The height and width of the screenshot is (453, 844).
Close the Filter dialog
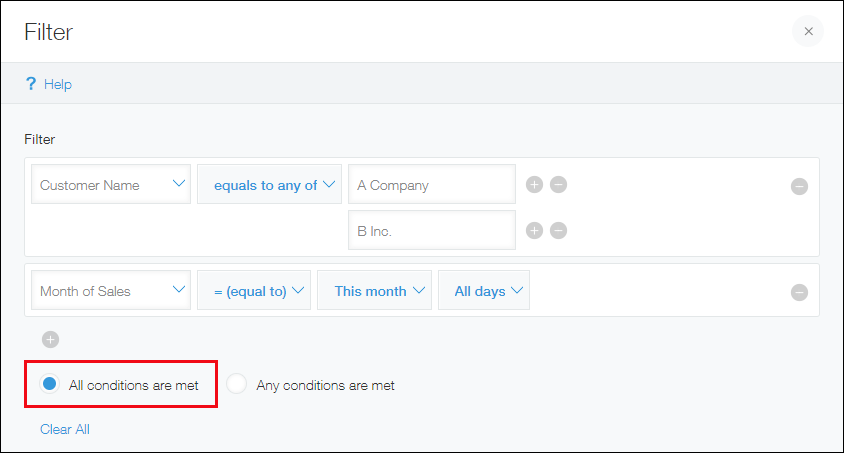[808, 31]
